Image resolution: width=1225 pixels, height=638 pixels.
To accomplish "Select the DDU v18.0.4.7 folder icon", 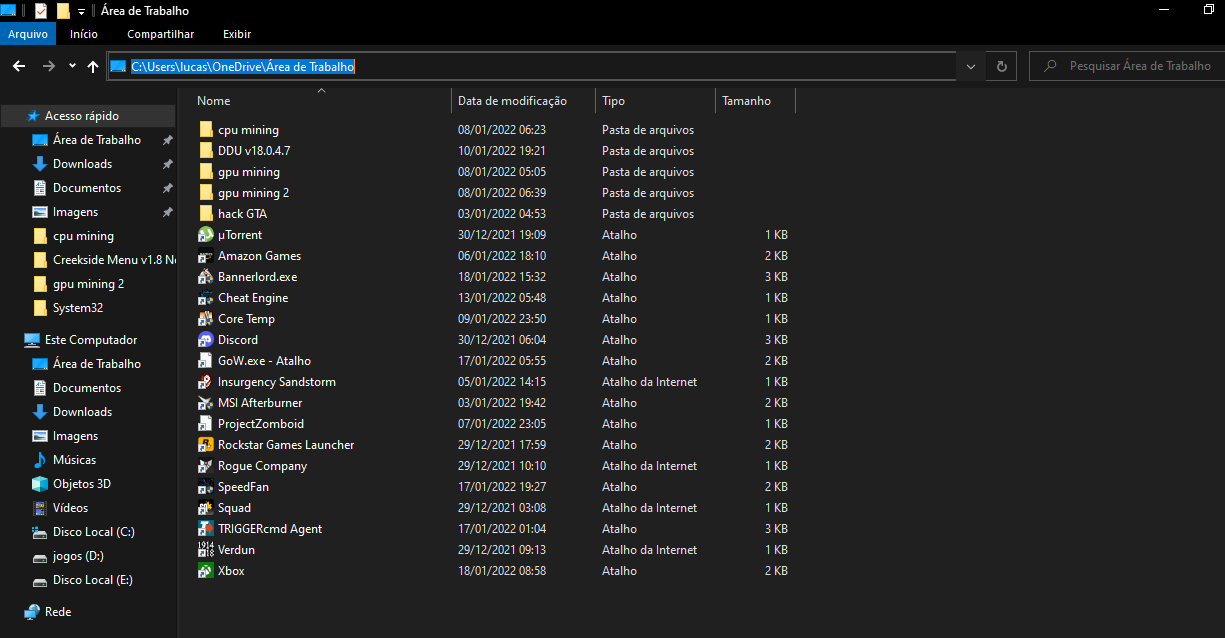I will click(x=206, y=151).
